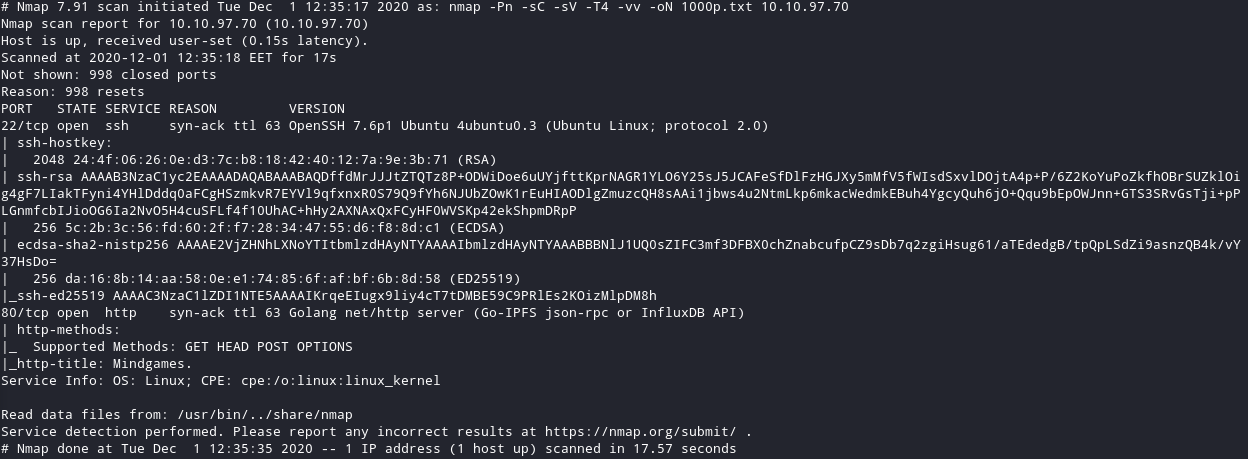Click the http-methods: label
The width and height of the screenshot is (1248, 459).
click(x=65, y=330)
